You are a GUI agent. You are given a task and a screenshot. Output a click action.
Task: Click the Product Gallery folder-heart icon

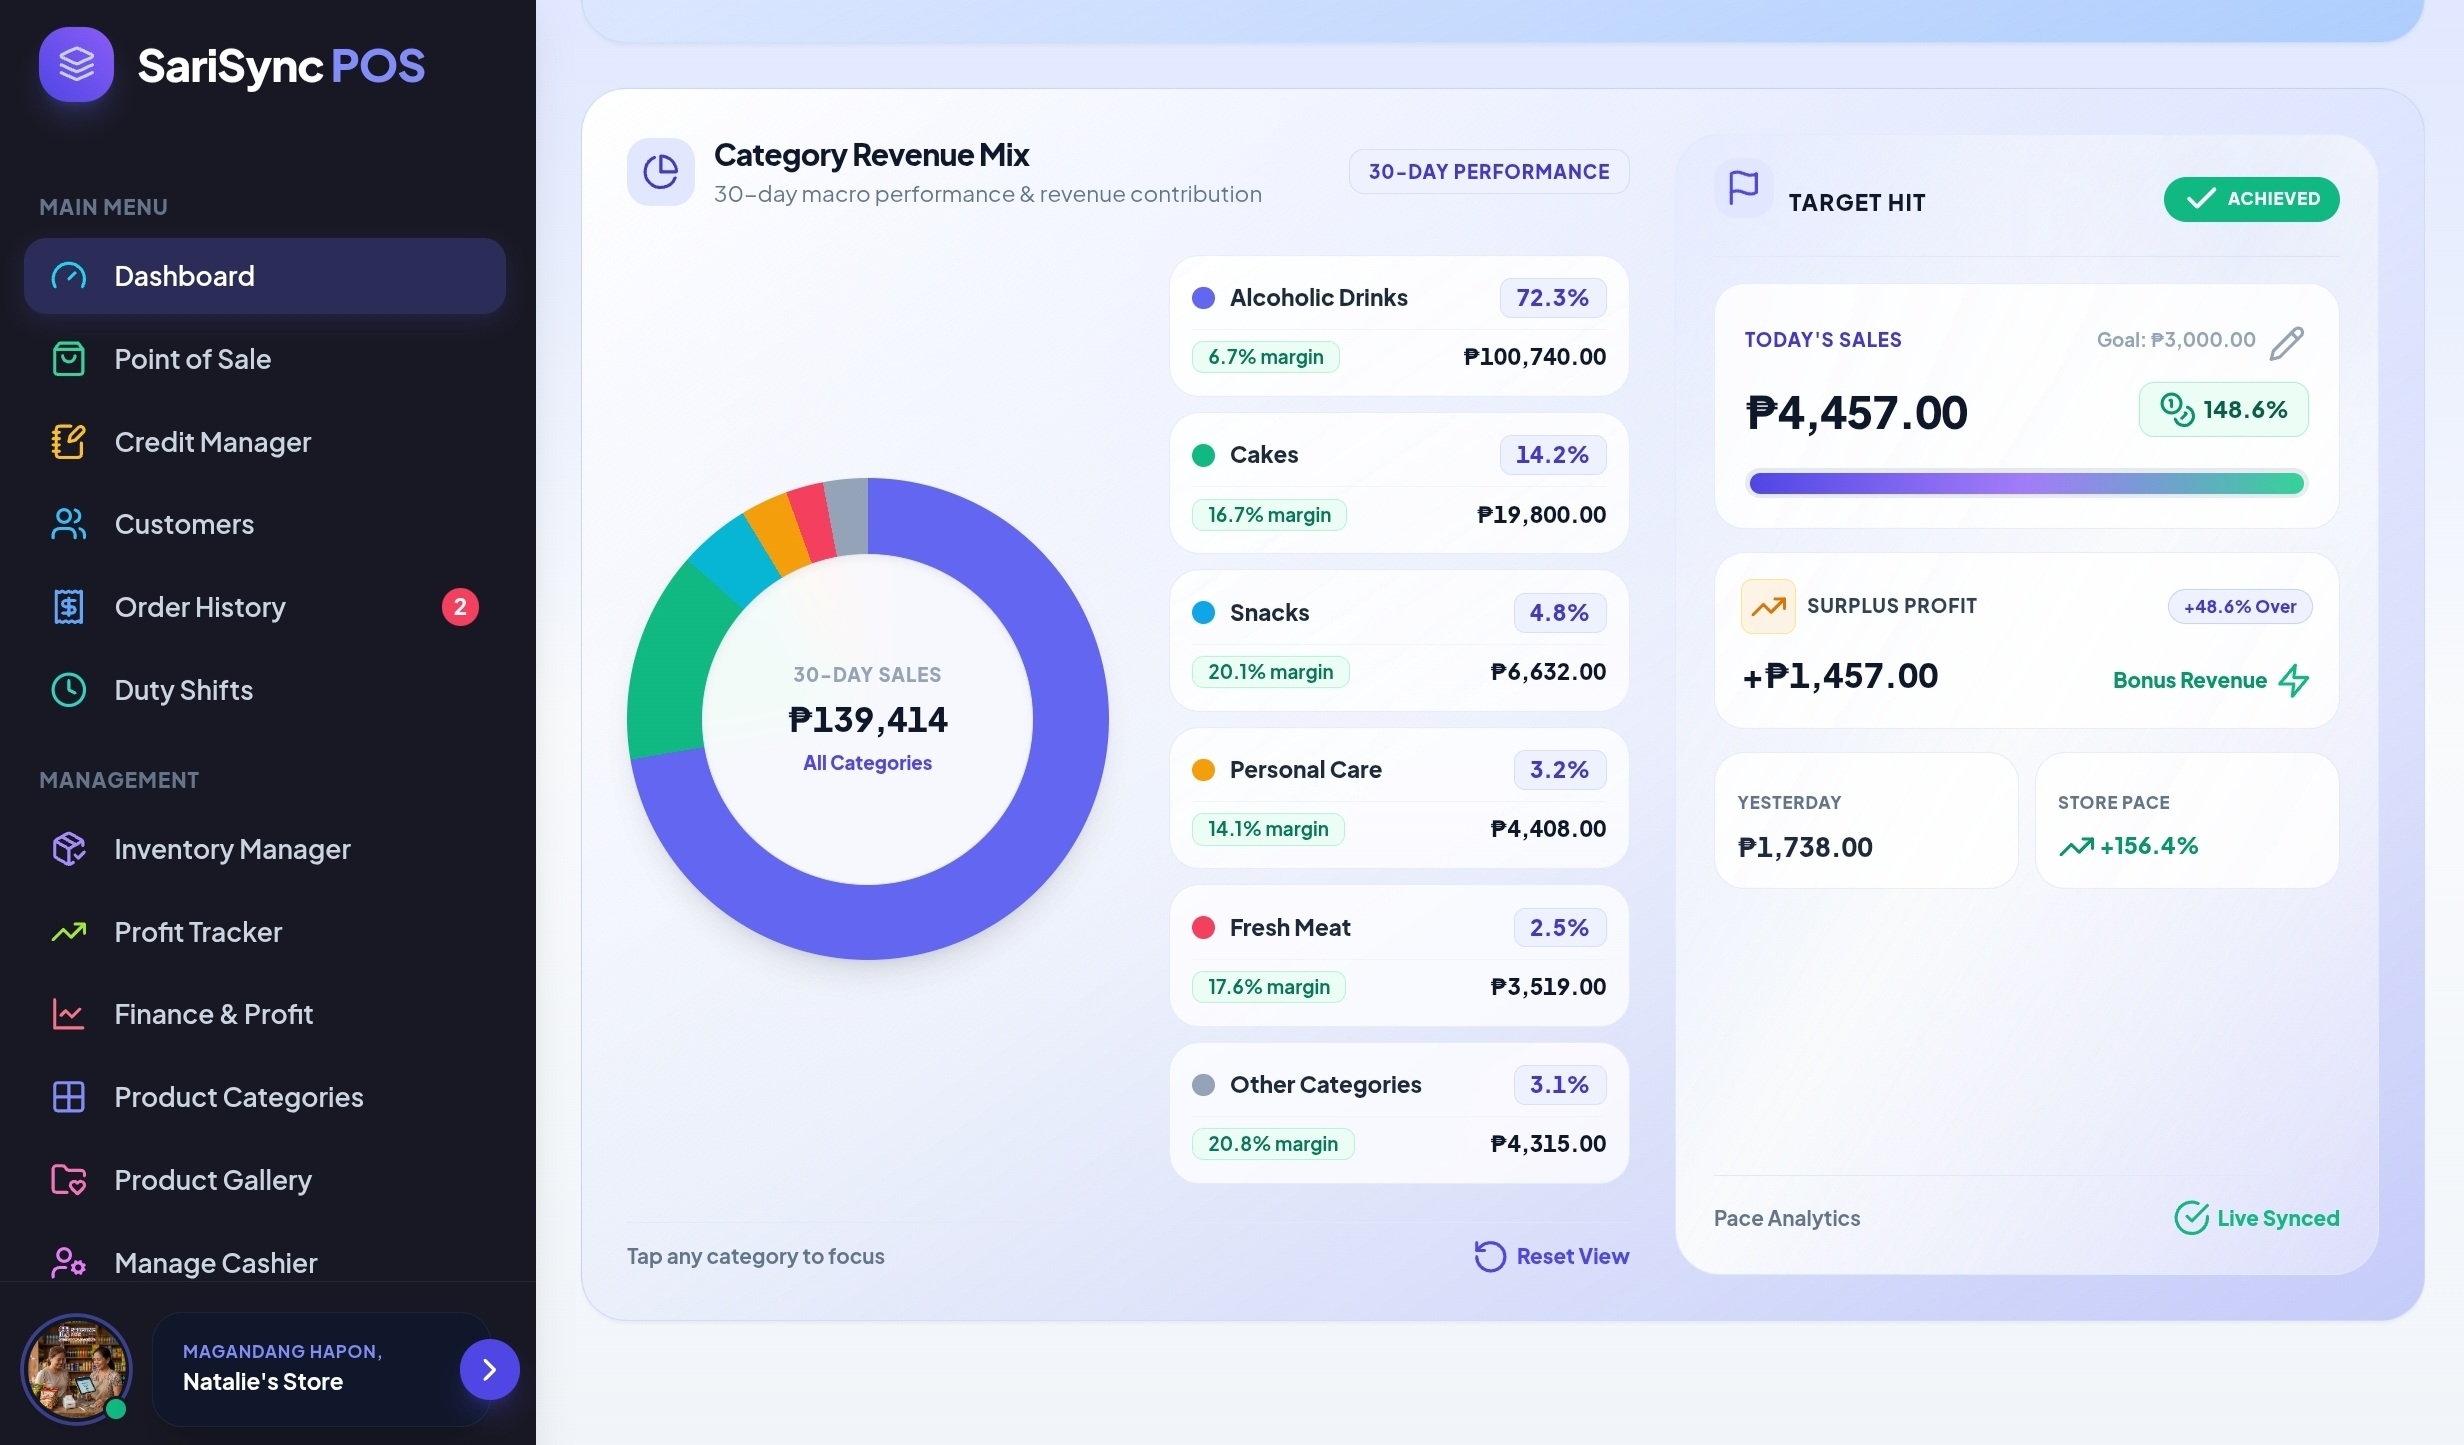69,1180
